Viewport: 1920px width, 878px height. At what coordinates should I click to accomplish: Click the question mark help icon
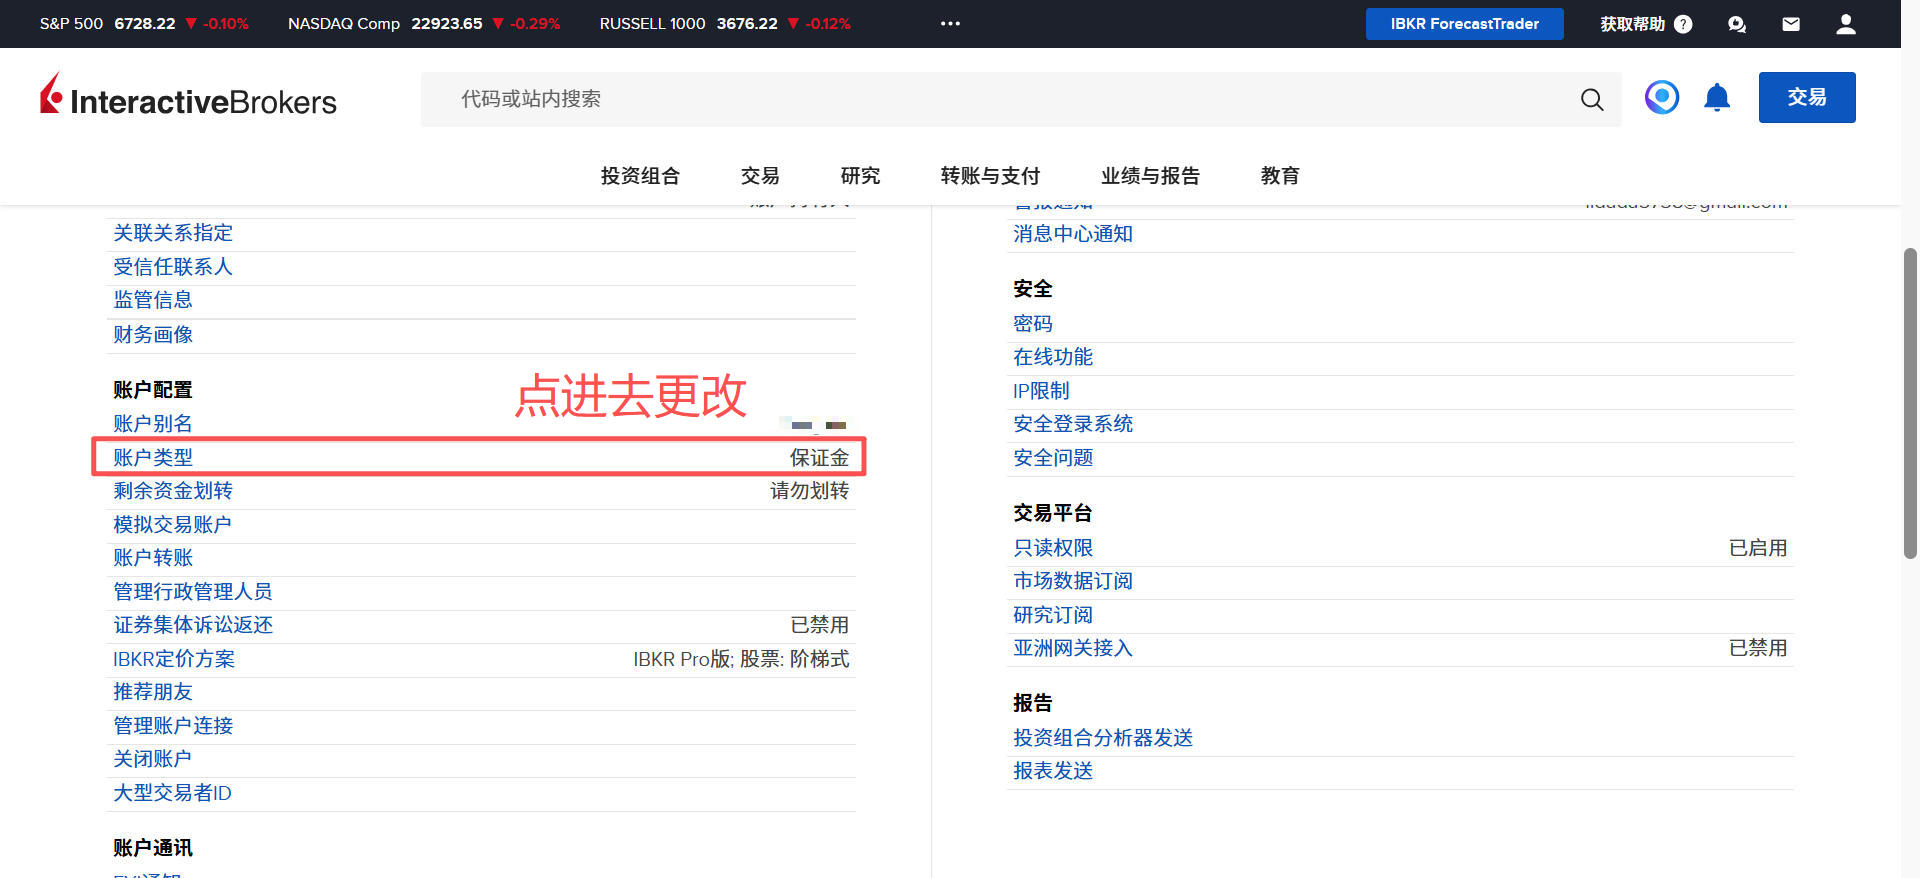(1683, 24)
